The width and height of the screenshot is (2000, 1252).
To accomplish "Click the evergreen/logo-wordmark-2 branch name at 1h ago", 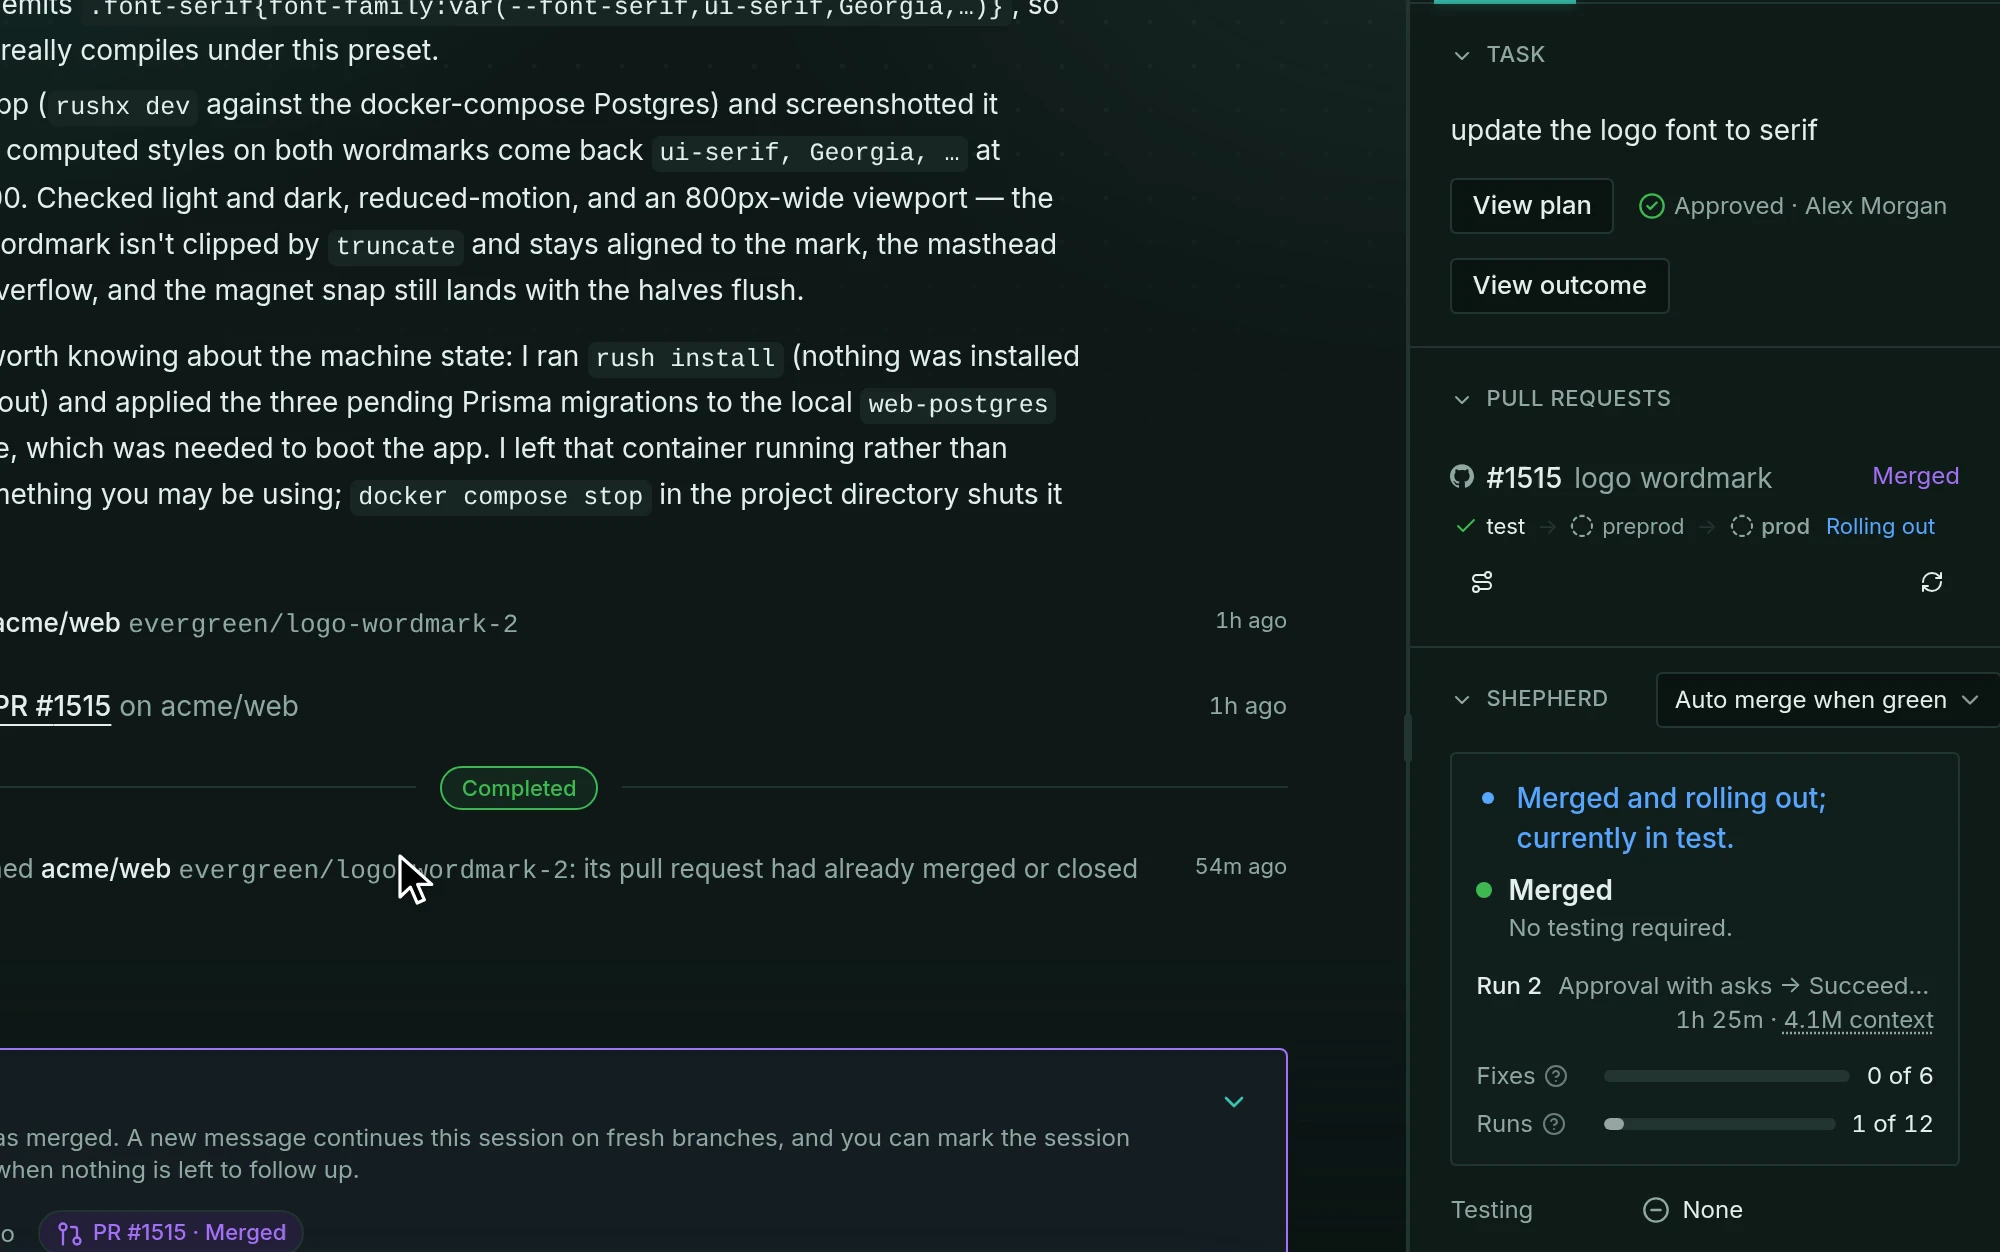I will coord(323,624).
